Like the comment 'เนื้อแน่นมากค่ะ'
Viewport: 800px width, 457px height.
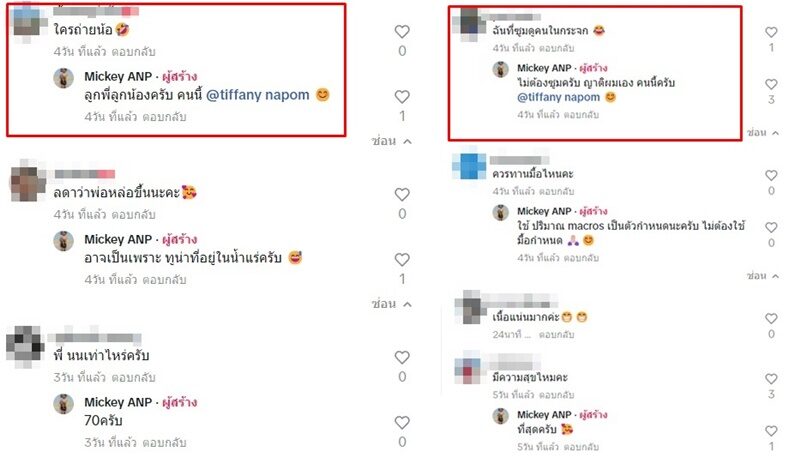point(771,319)
